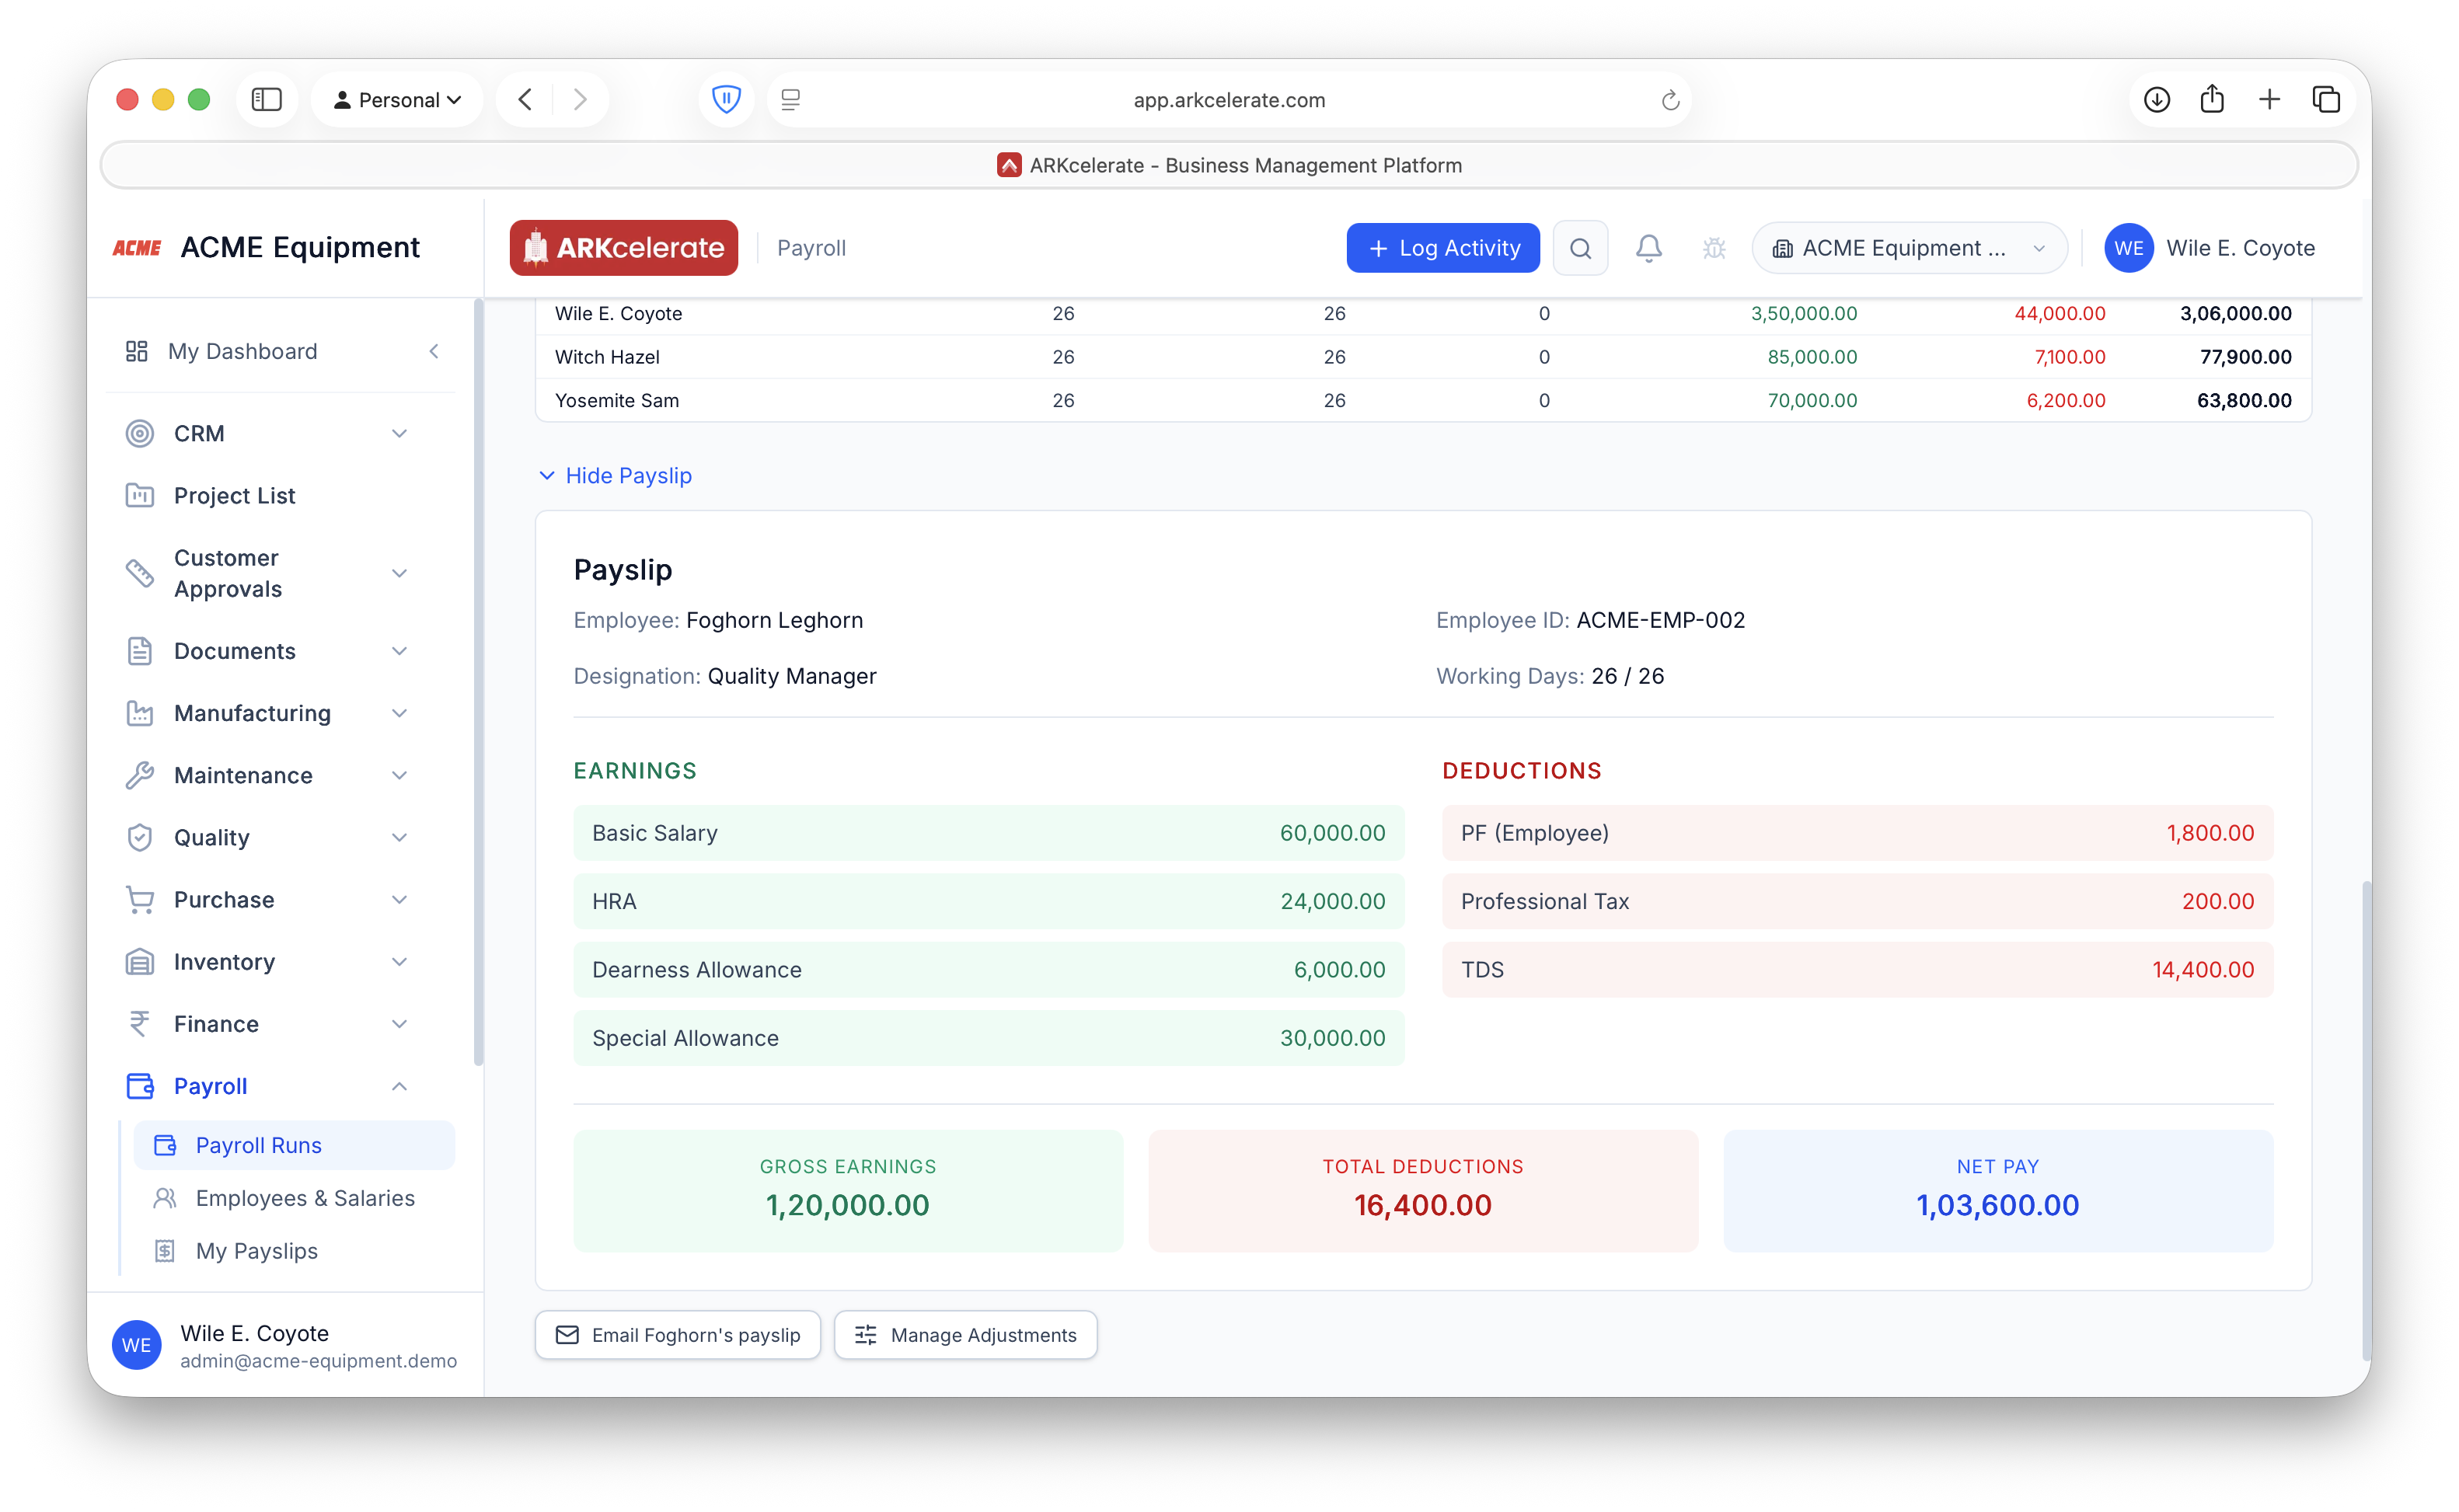Open Employees & Salaries submenu item
This screenshot has width=2459, height=1512.
coord(293,1198)
